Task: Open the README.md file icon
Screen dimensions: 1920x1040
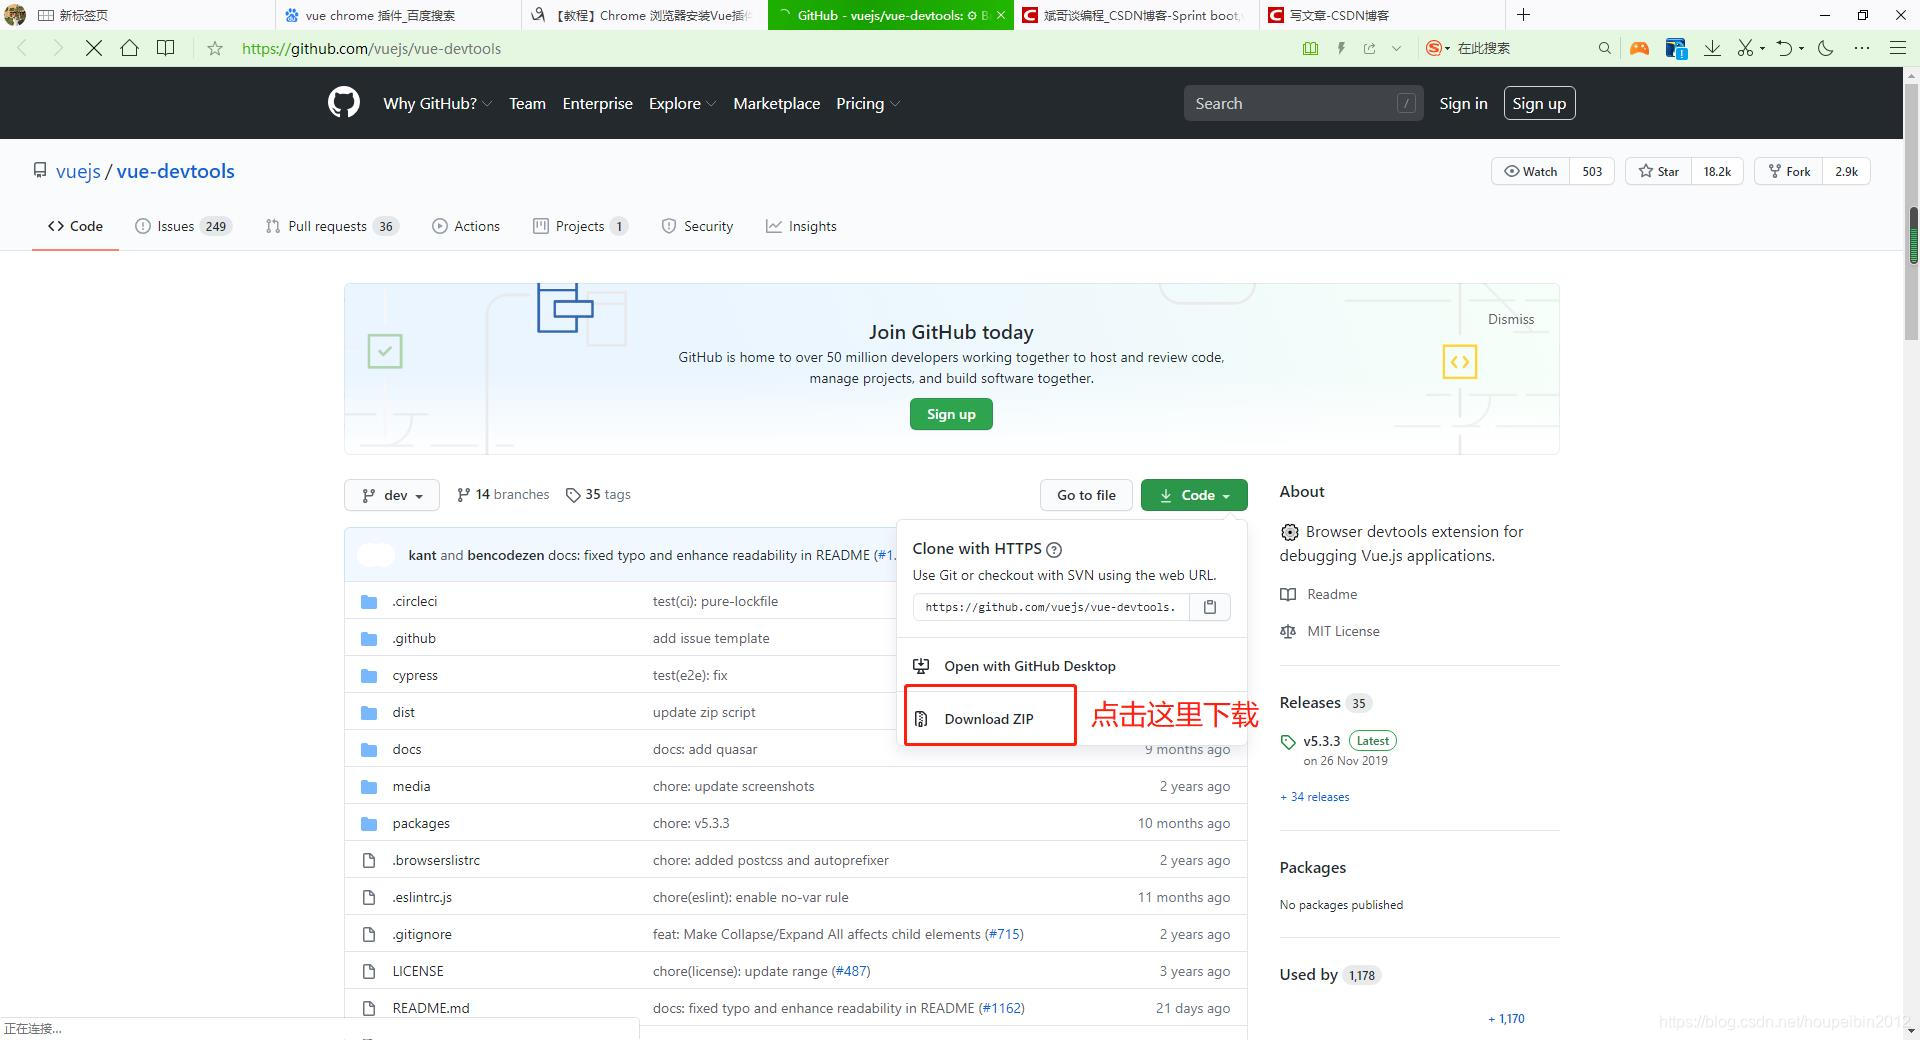Action: [369, 1008]
